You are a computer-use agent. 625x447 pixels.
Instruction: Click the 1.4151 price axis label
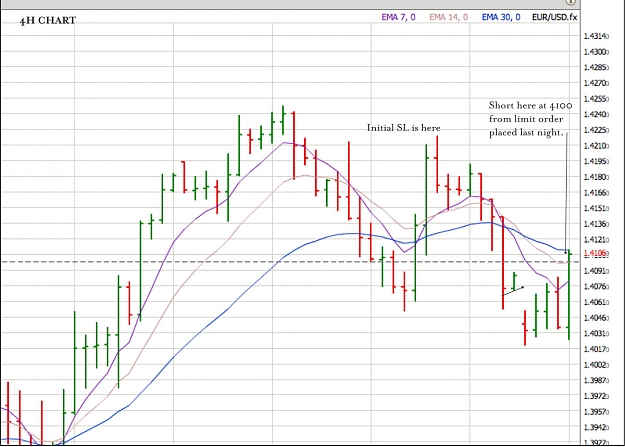click(596, 208)
